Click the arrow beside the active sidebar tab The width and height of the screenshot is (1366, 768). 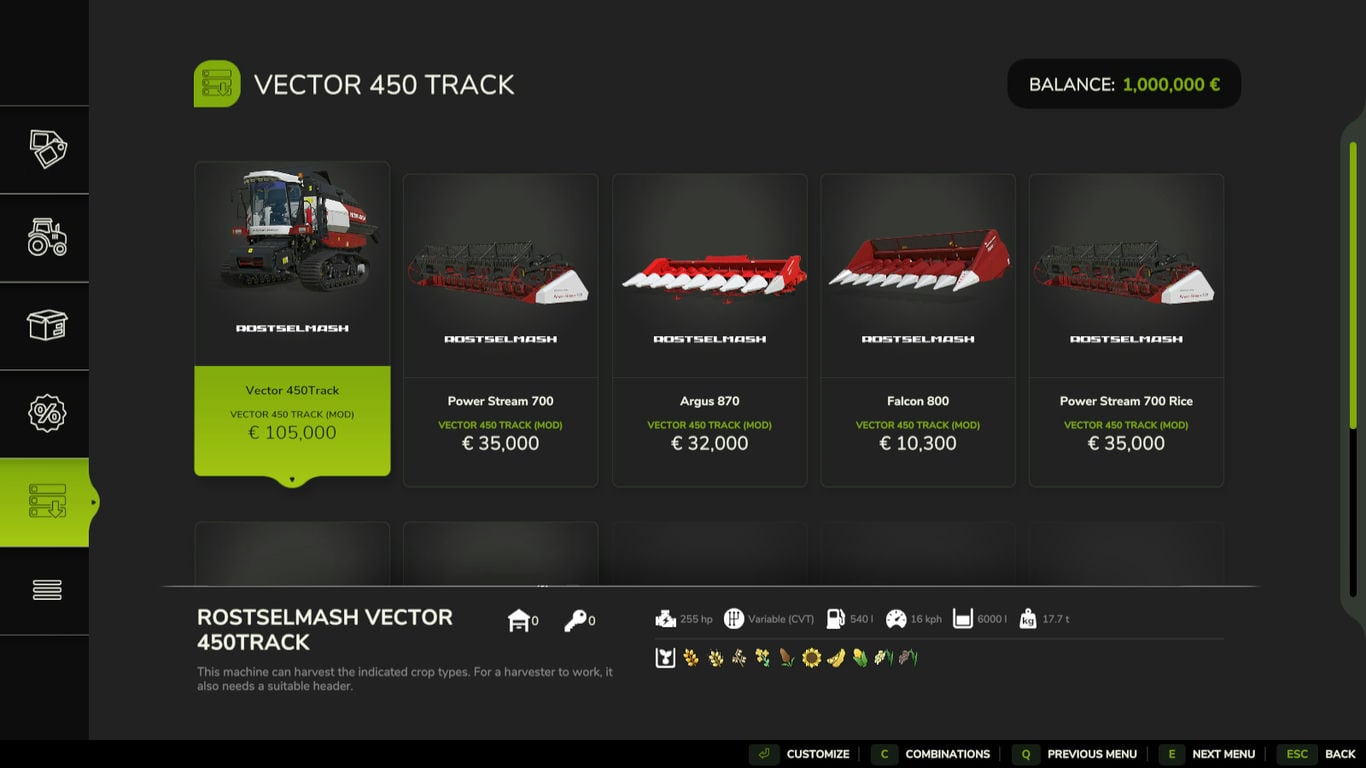94,502
